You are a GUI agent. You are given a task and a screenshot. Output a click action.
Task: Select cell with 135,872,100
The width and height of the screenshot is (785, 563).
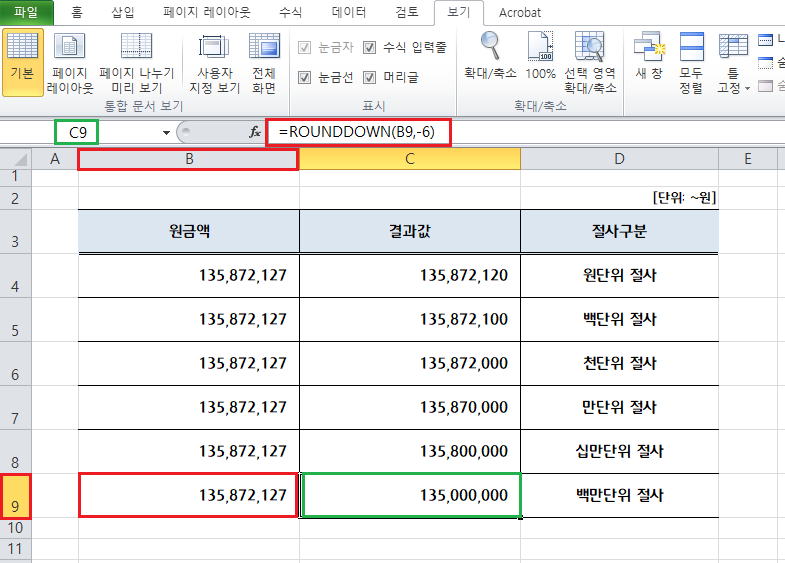pos(410,320)
